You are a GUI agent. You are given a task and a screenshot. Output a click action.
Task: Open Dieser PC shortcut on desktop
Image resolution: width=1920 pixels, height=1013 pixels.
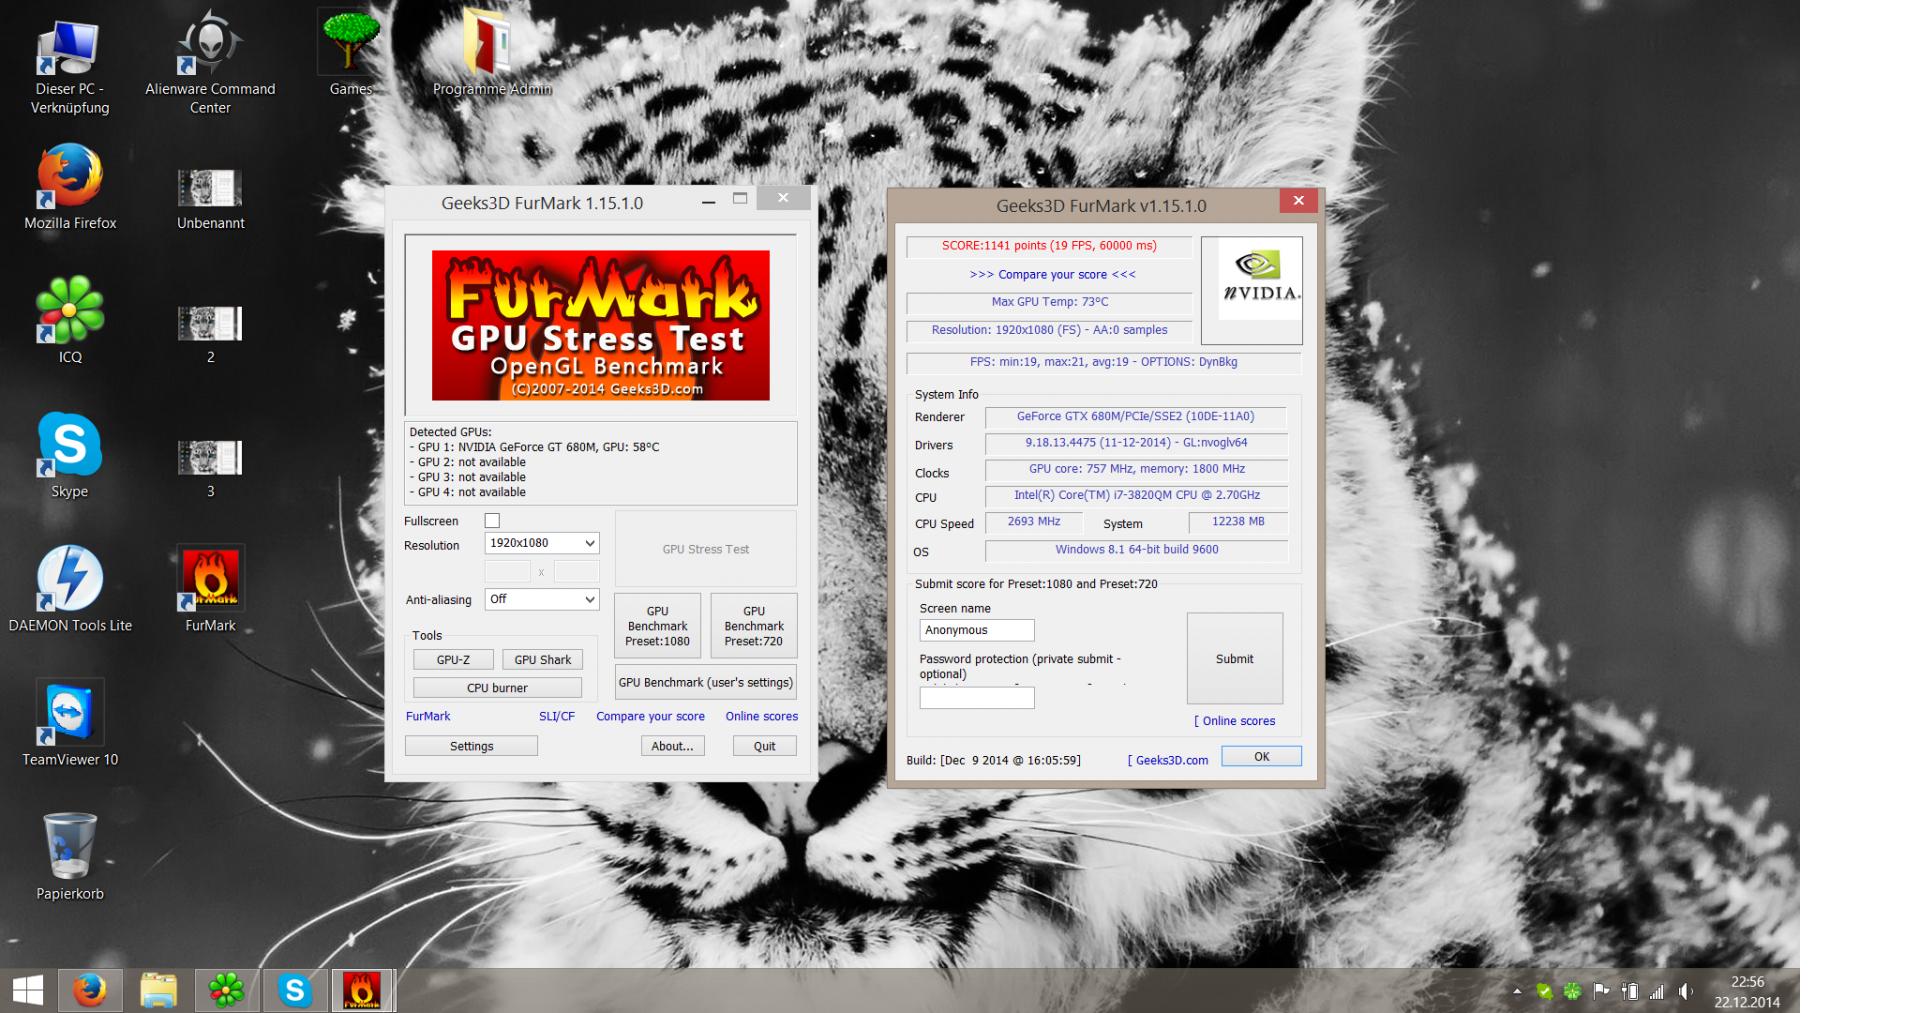point(69,67)
